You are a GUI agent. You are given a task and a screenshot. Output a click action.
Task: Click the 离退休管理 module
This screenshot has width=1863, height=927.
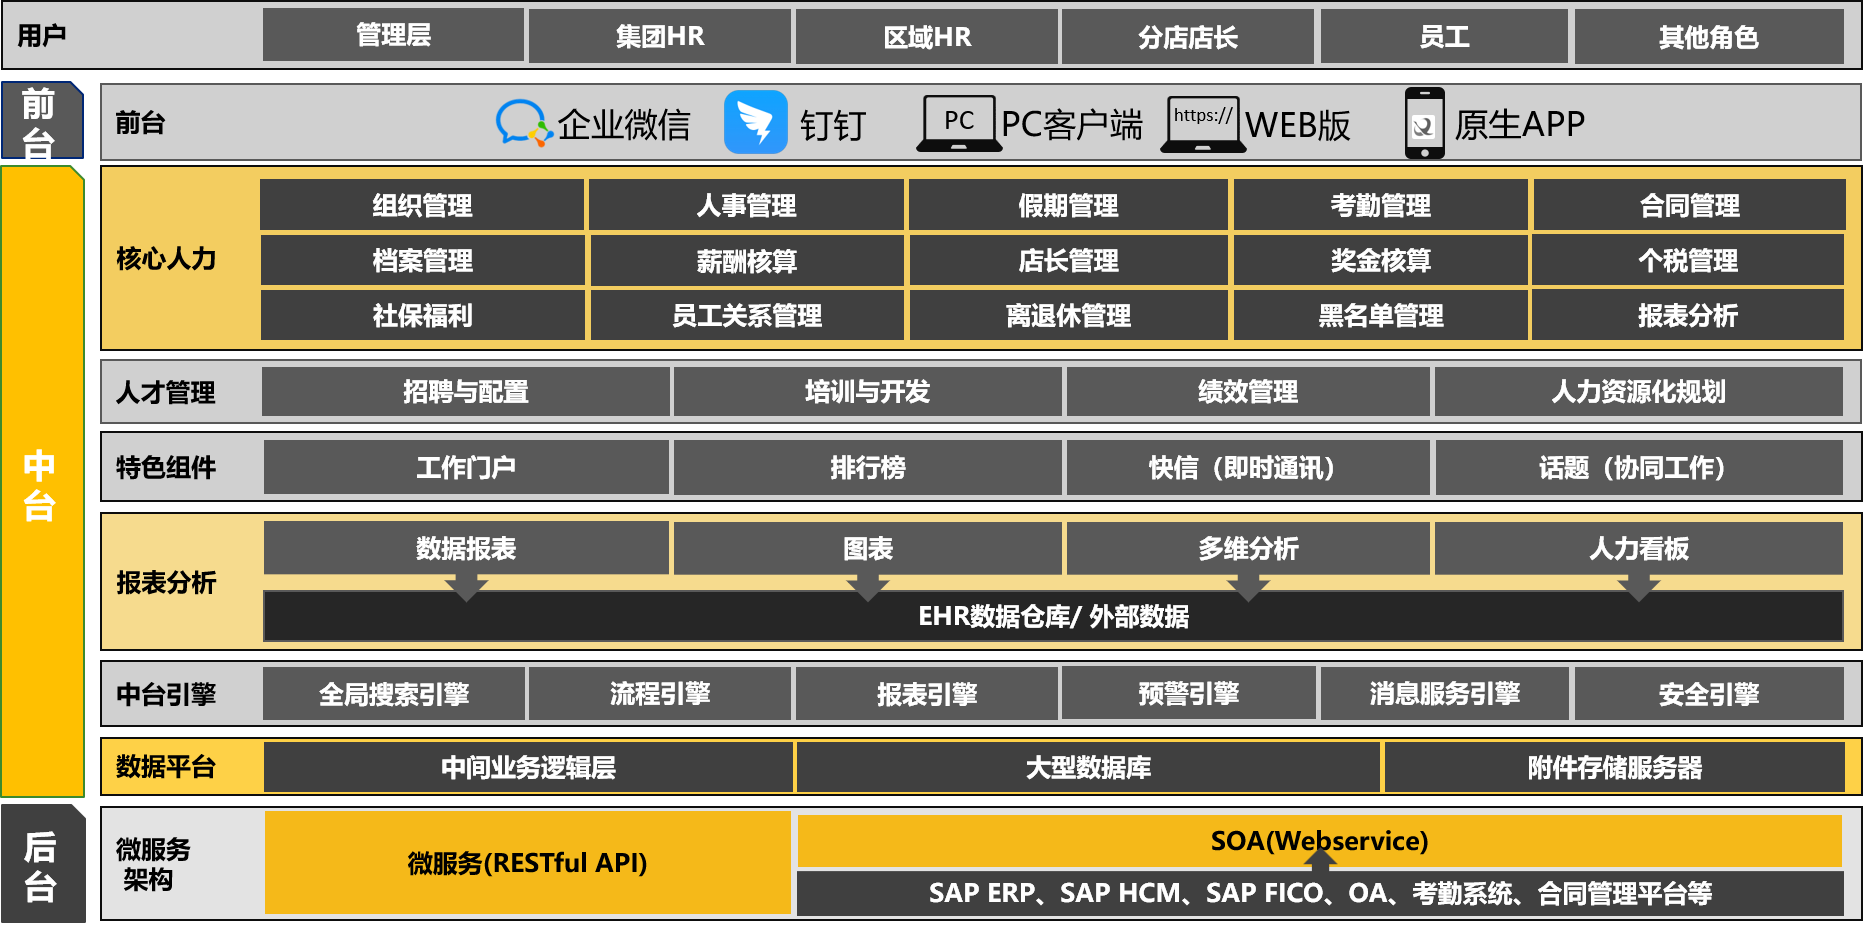pyautogui.click(x=1068, y=315)
